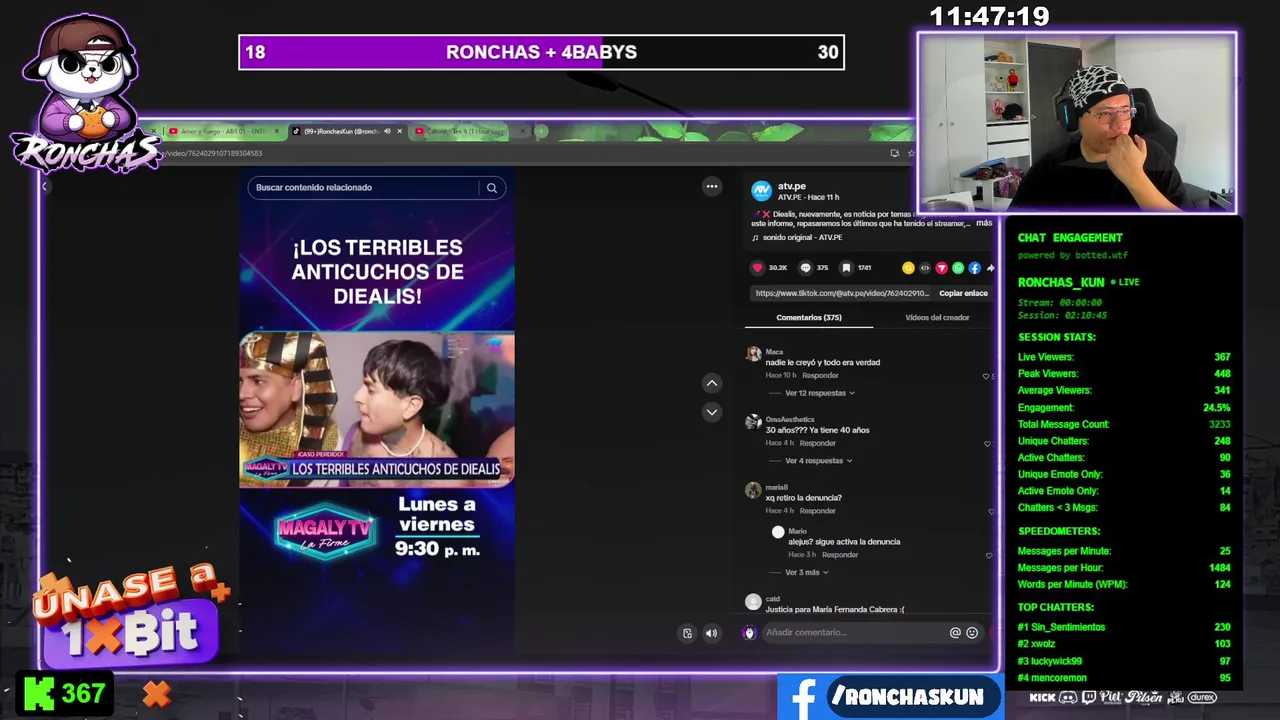Click 'Justicia para María Fernanda Cabrera' comment

click(834, 609)
